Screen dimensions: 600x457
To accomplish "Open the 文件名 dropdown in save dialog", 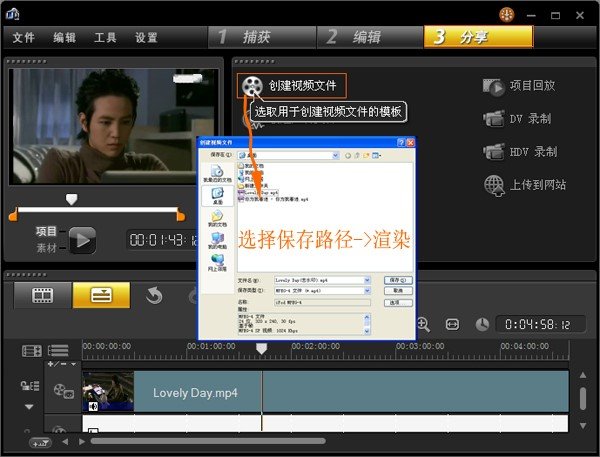I will [x=367, y=280].
